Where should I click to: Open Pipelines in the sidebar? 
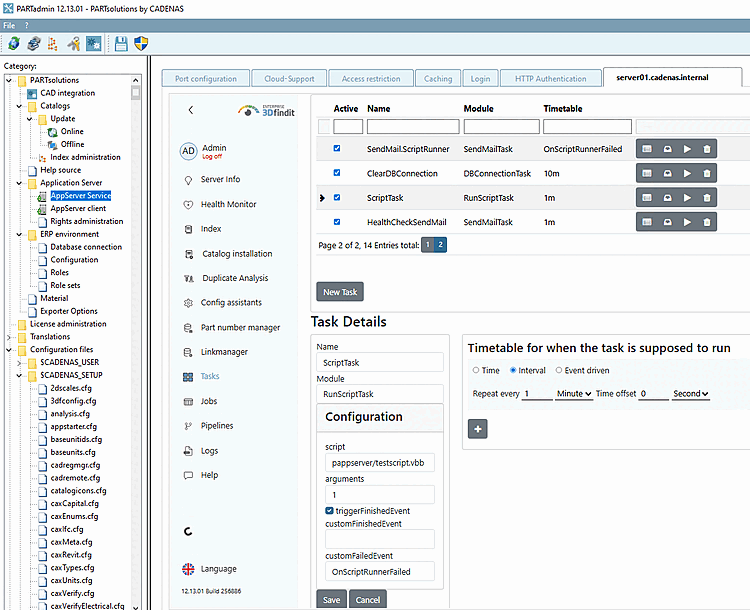click(217, 425)
